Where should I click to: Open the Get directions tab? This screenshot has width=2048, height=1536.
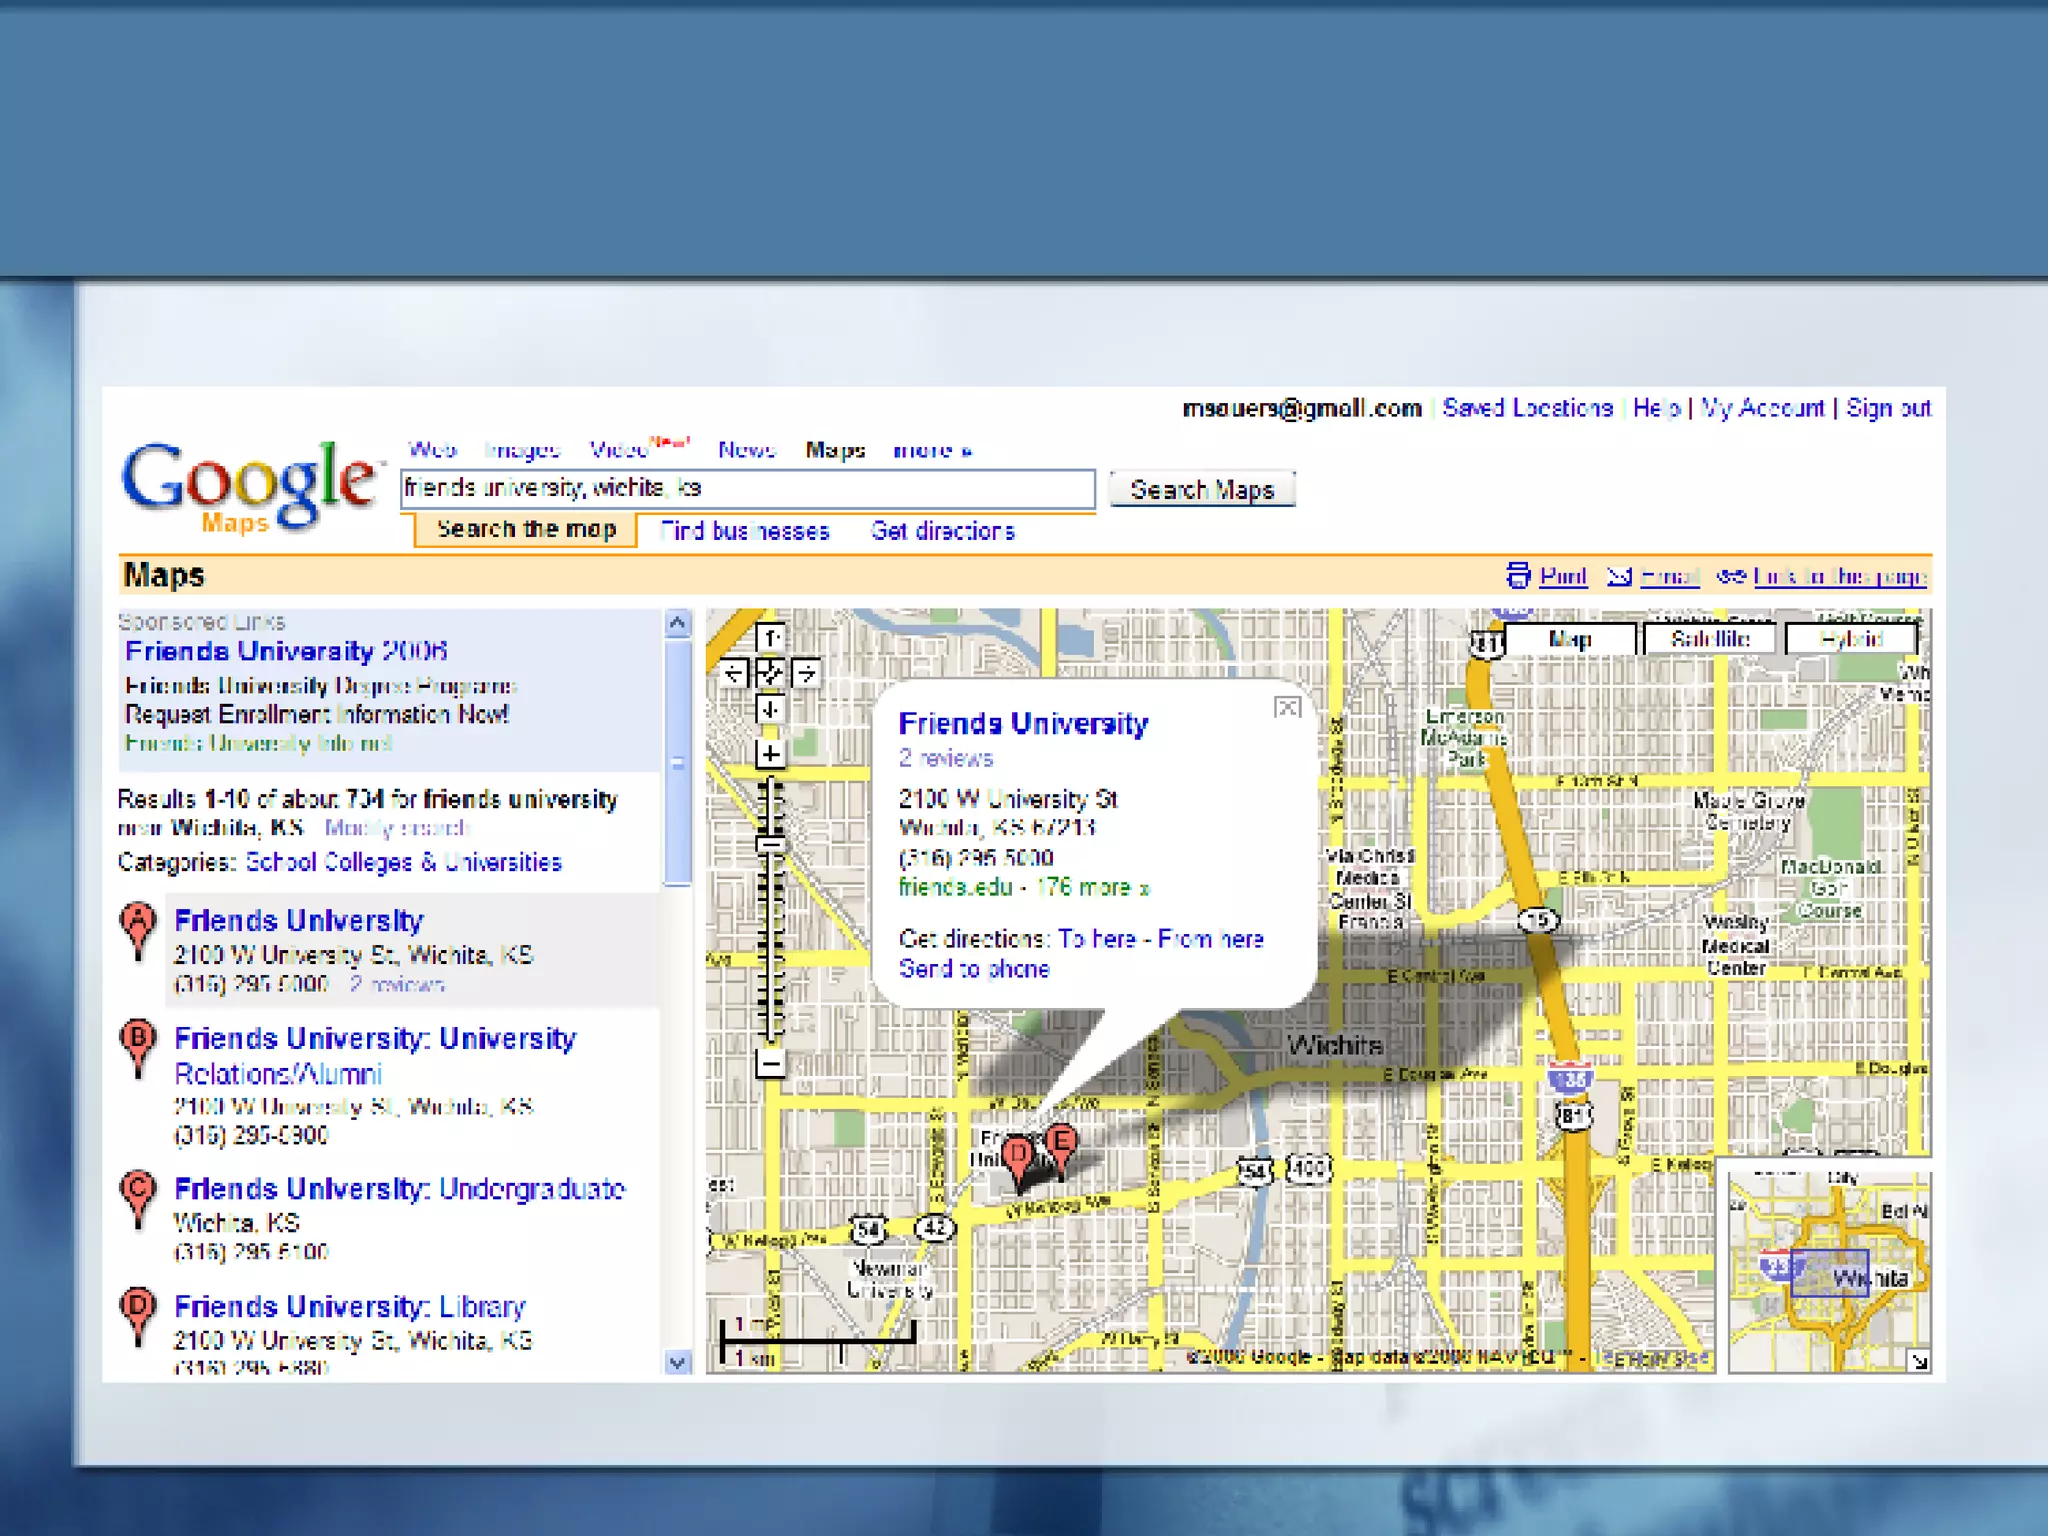click(x=942, y=531)
